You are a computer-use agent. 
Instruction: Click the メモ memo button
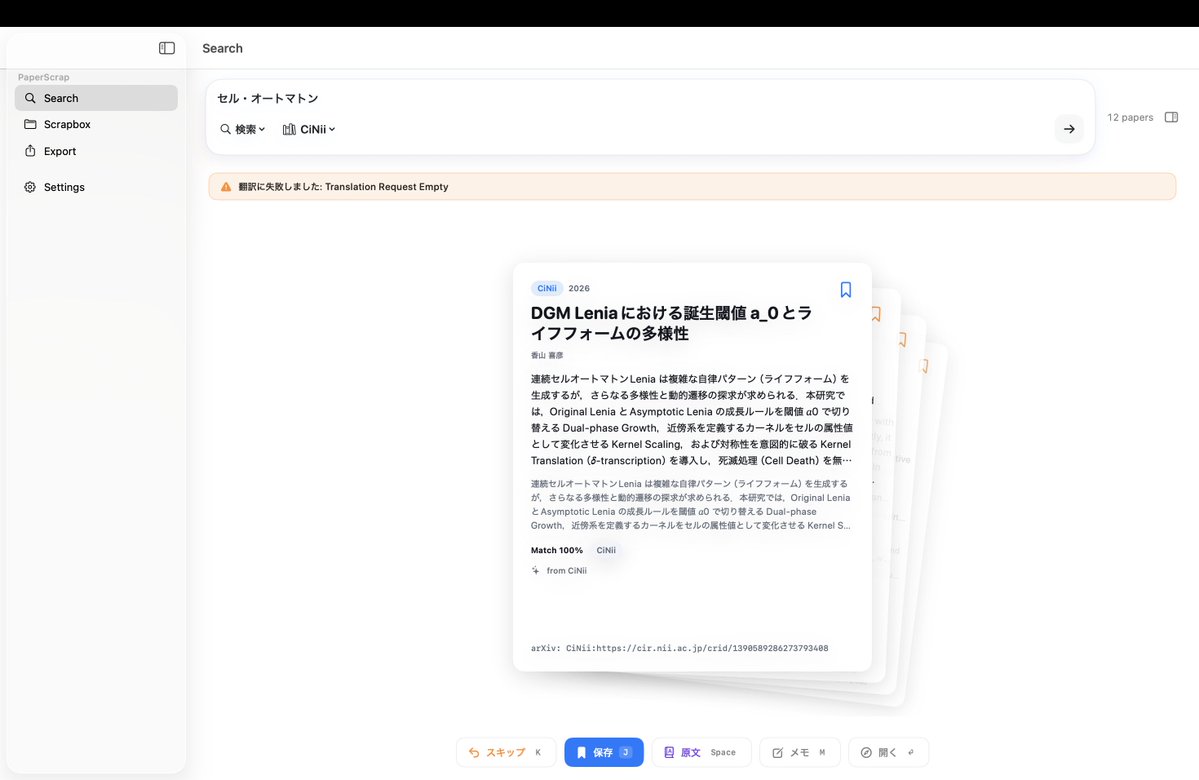[800, 752]
